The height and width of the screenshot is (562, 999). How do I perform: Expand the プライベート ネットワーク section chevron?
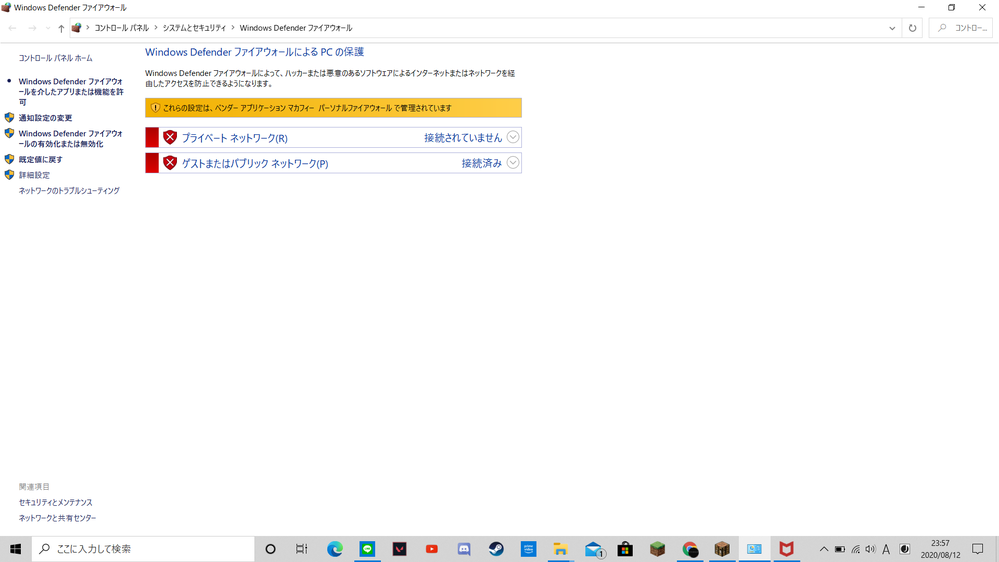(513, 137)
